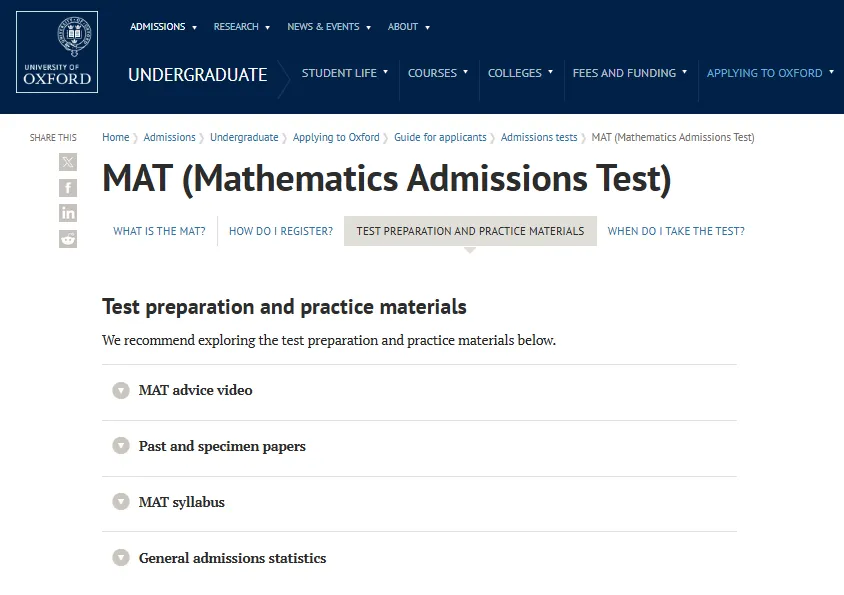Open Applying to Oxford breadcrumb link
Screen dimensions: 844x595
click(336, 137)
